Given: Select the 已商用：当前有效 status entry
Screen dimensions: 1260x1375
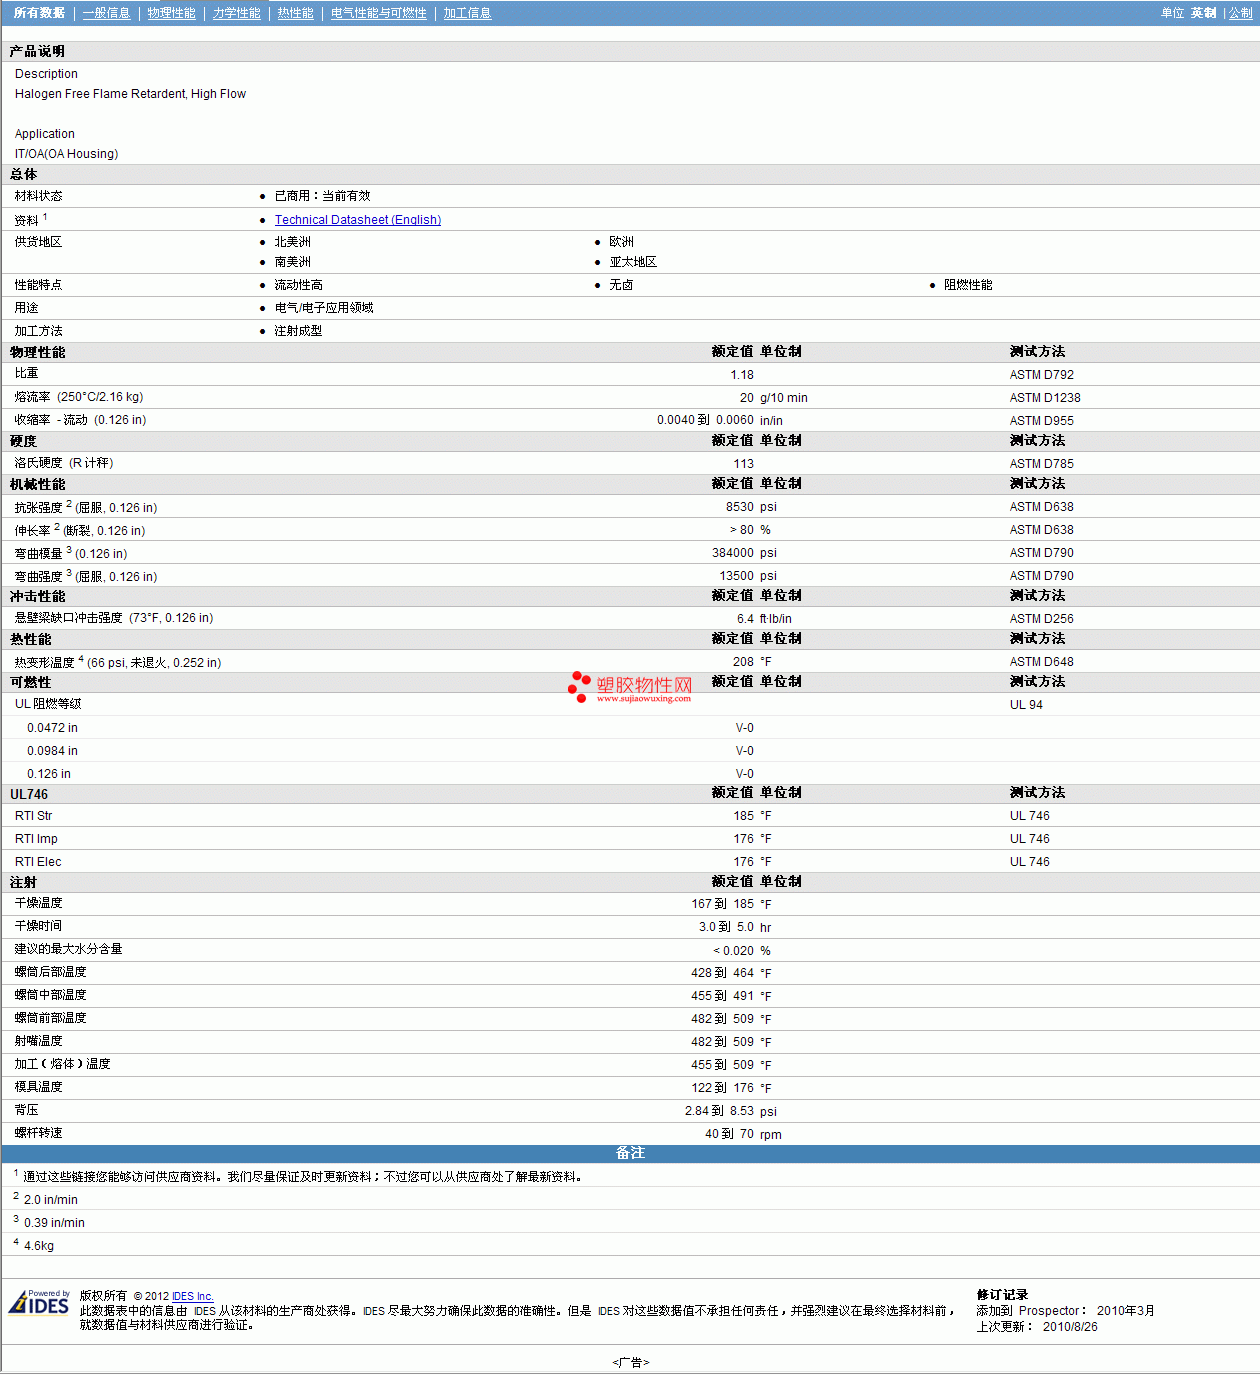Looking at the screenshot, I should (x=322, y=196).
